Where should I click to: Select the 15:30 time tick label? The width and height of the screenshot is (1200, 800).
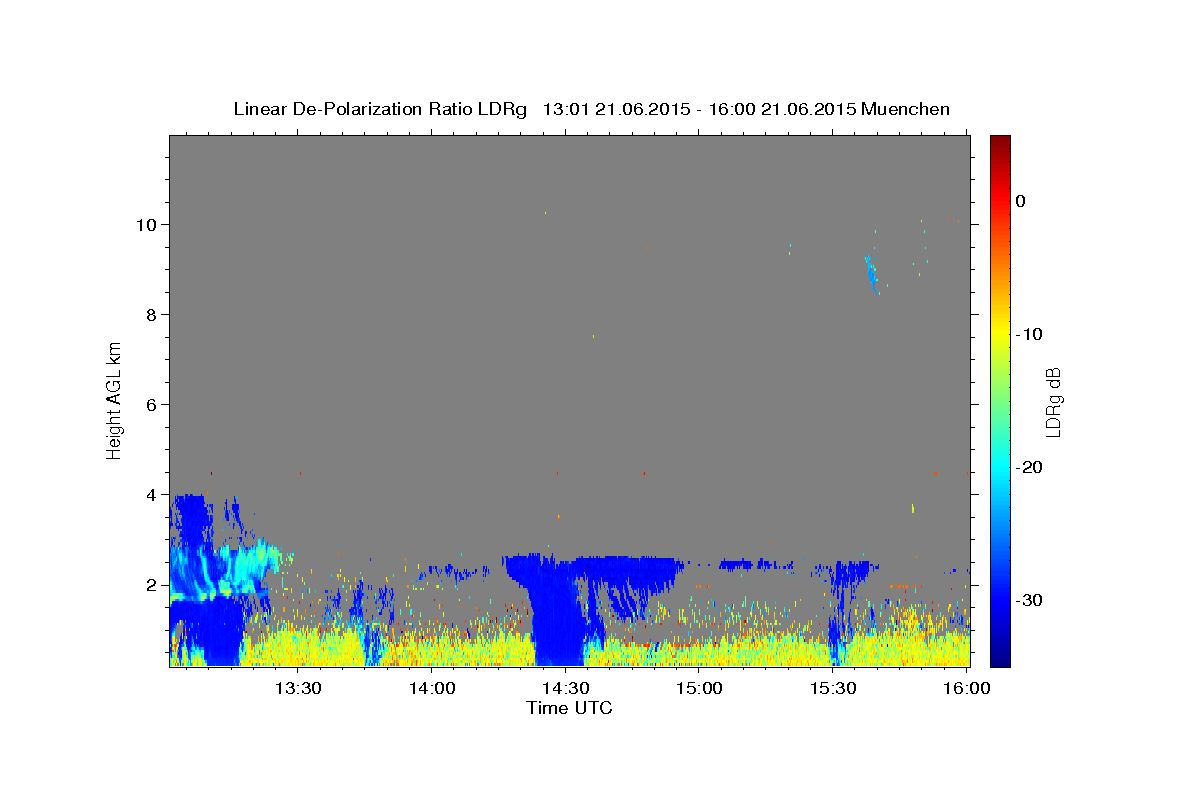[833, 688]
